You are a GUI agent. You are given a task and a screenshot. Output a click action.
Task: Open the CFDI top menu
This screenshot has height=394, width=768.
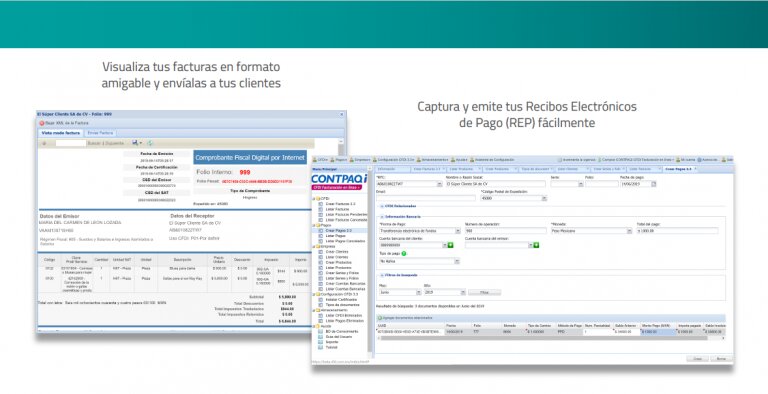tap(320, 160)
